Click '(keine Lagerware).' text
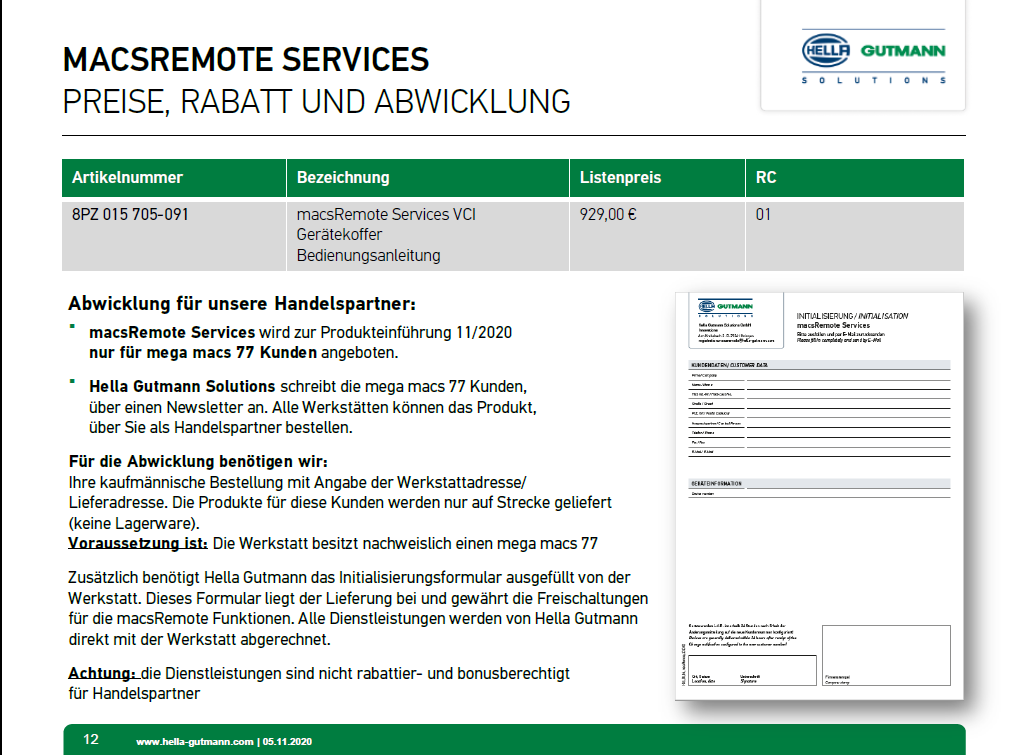 [x=133, y=523]
